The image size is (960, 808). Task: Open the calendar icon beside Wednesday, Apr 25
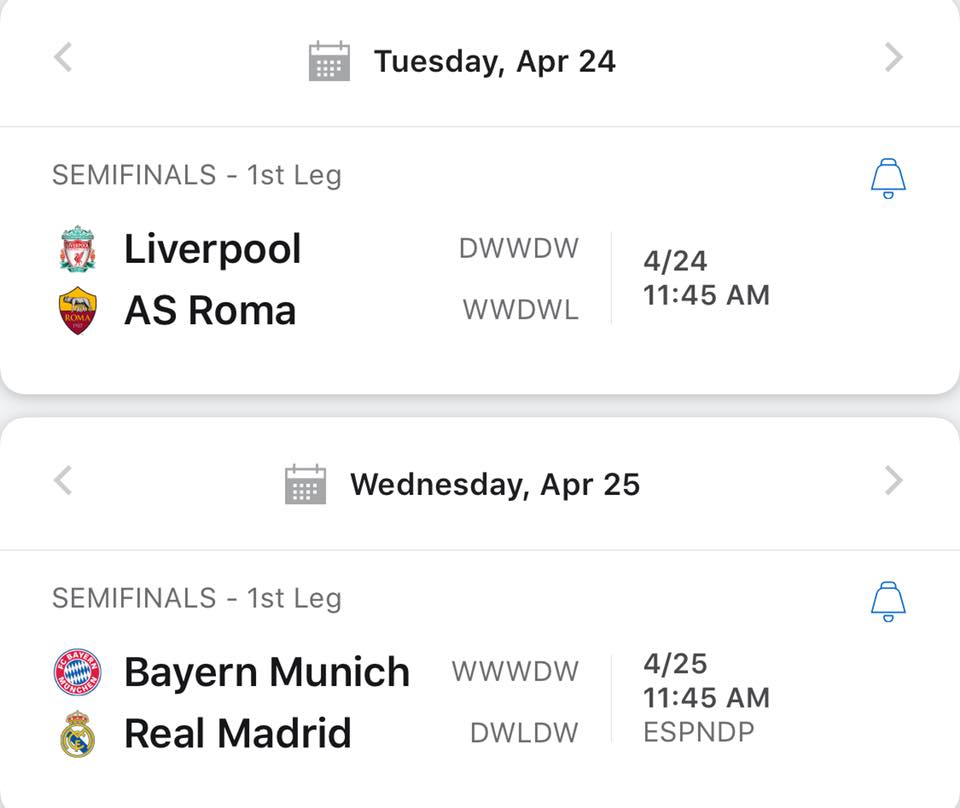306,484
